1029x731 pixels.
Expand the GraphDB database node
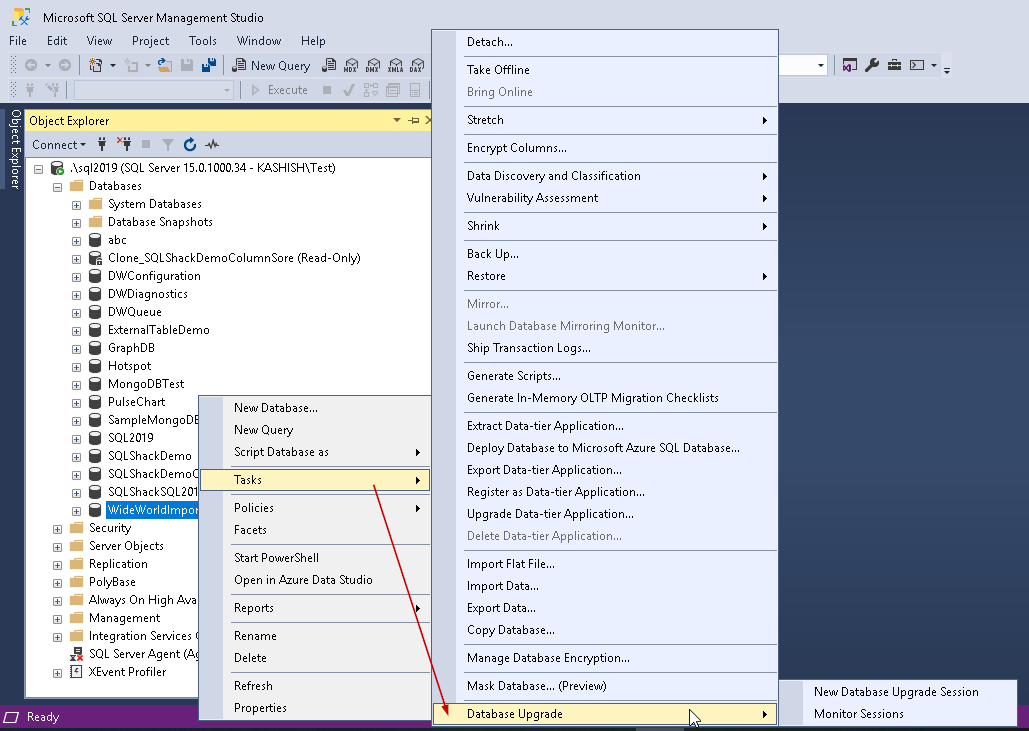(x=76, y=349)
